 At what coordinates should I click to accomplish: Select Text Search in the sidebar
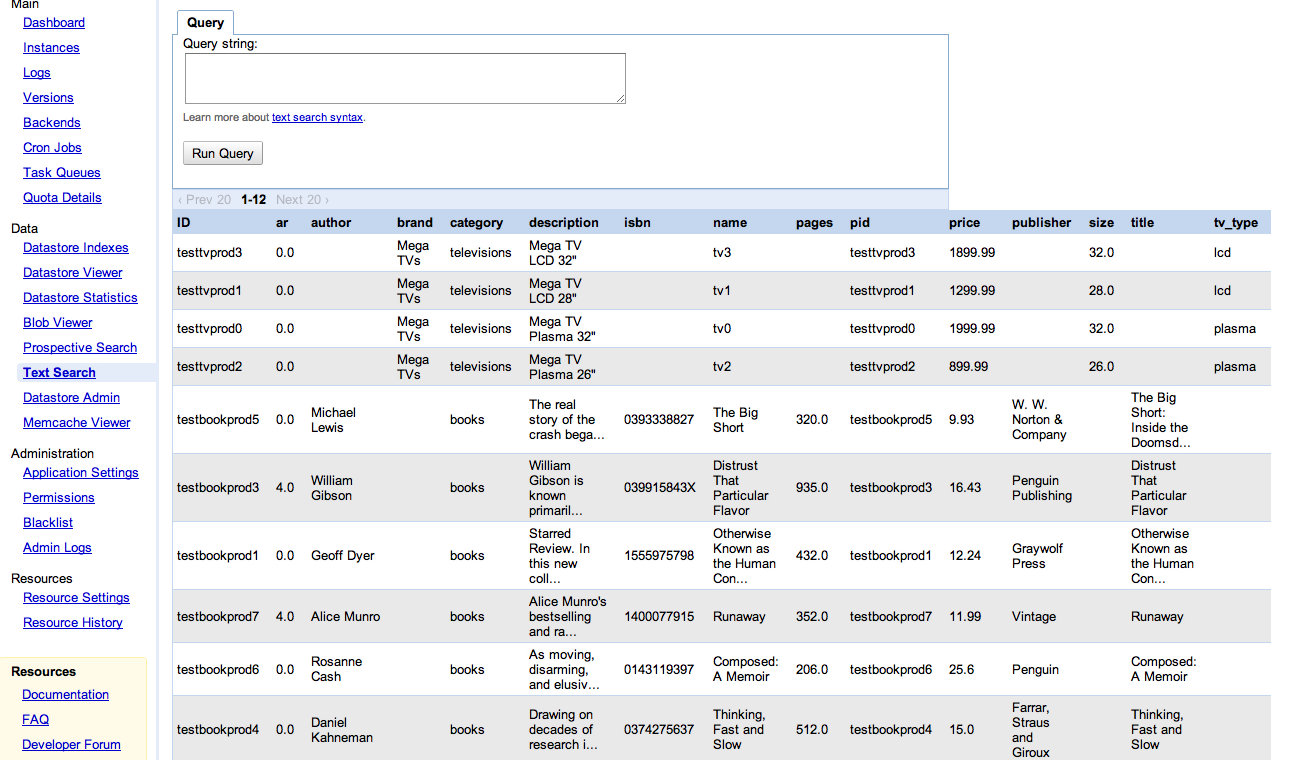point(60,372)
